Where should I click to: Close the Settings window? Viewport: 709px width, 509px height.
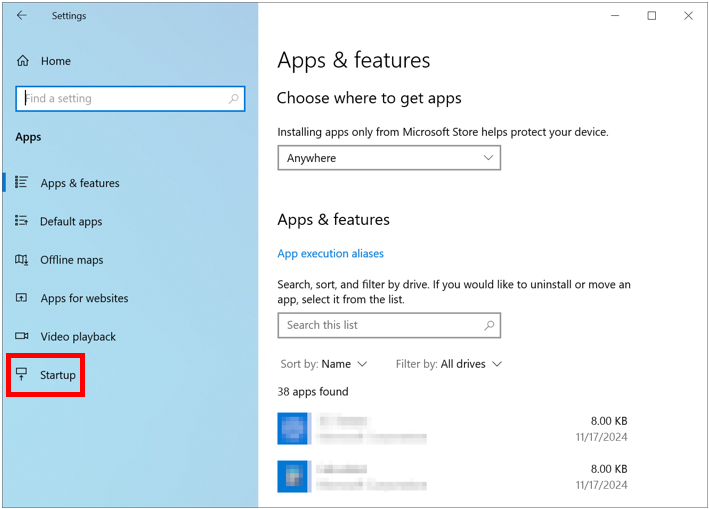(688, 15)
